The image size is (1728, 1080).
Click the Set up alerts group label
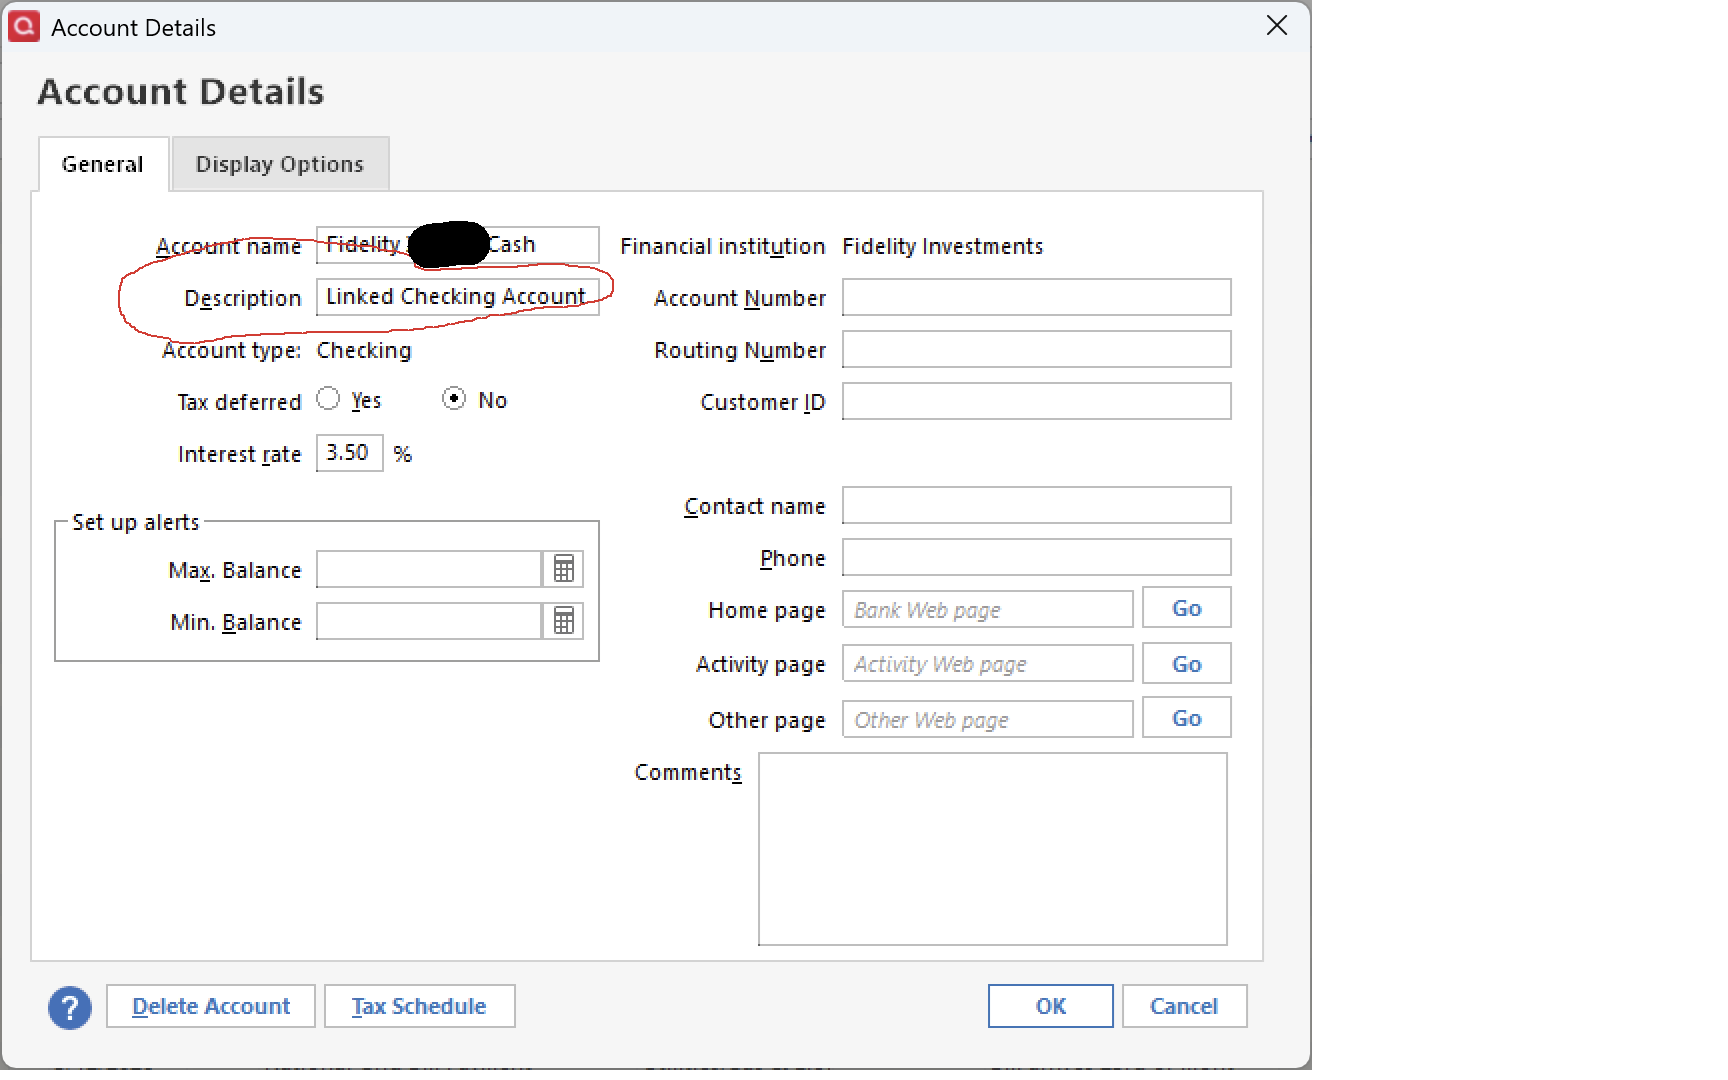136,522
